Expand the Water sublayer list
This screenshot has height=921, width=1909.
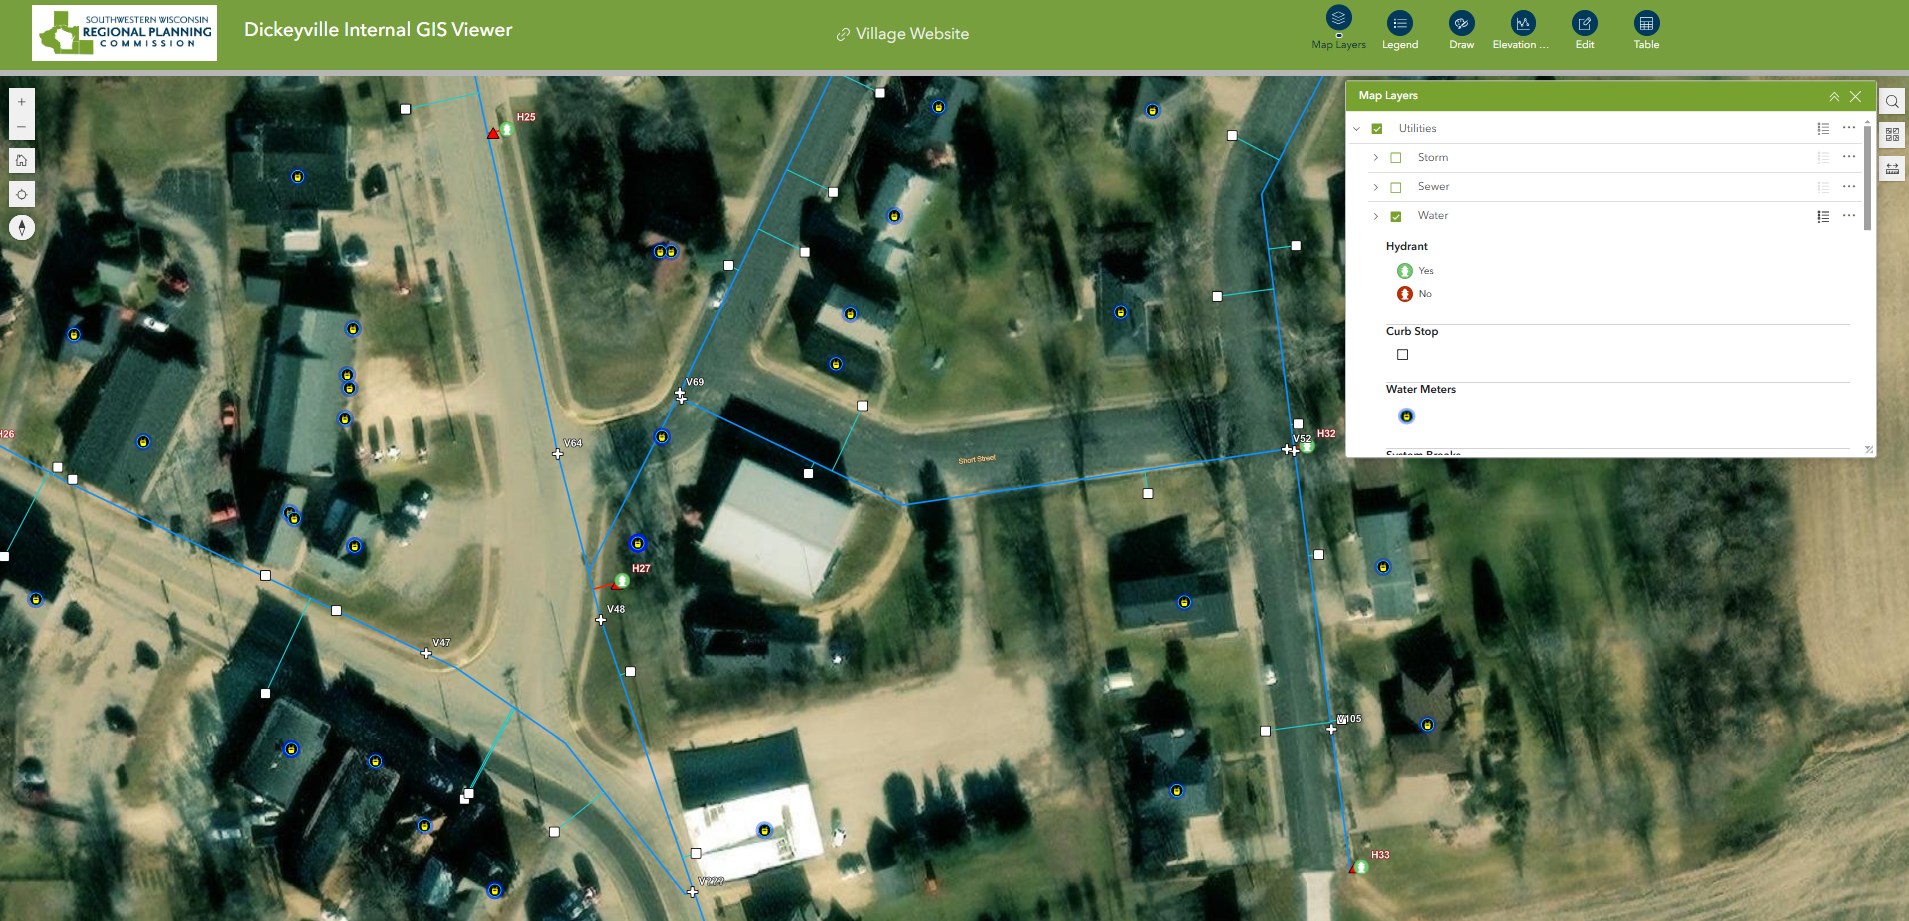[x=1376, y=216]
